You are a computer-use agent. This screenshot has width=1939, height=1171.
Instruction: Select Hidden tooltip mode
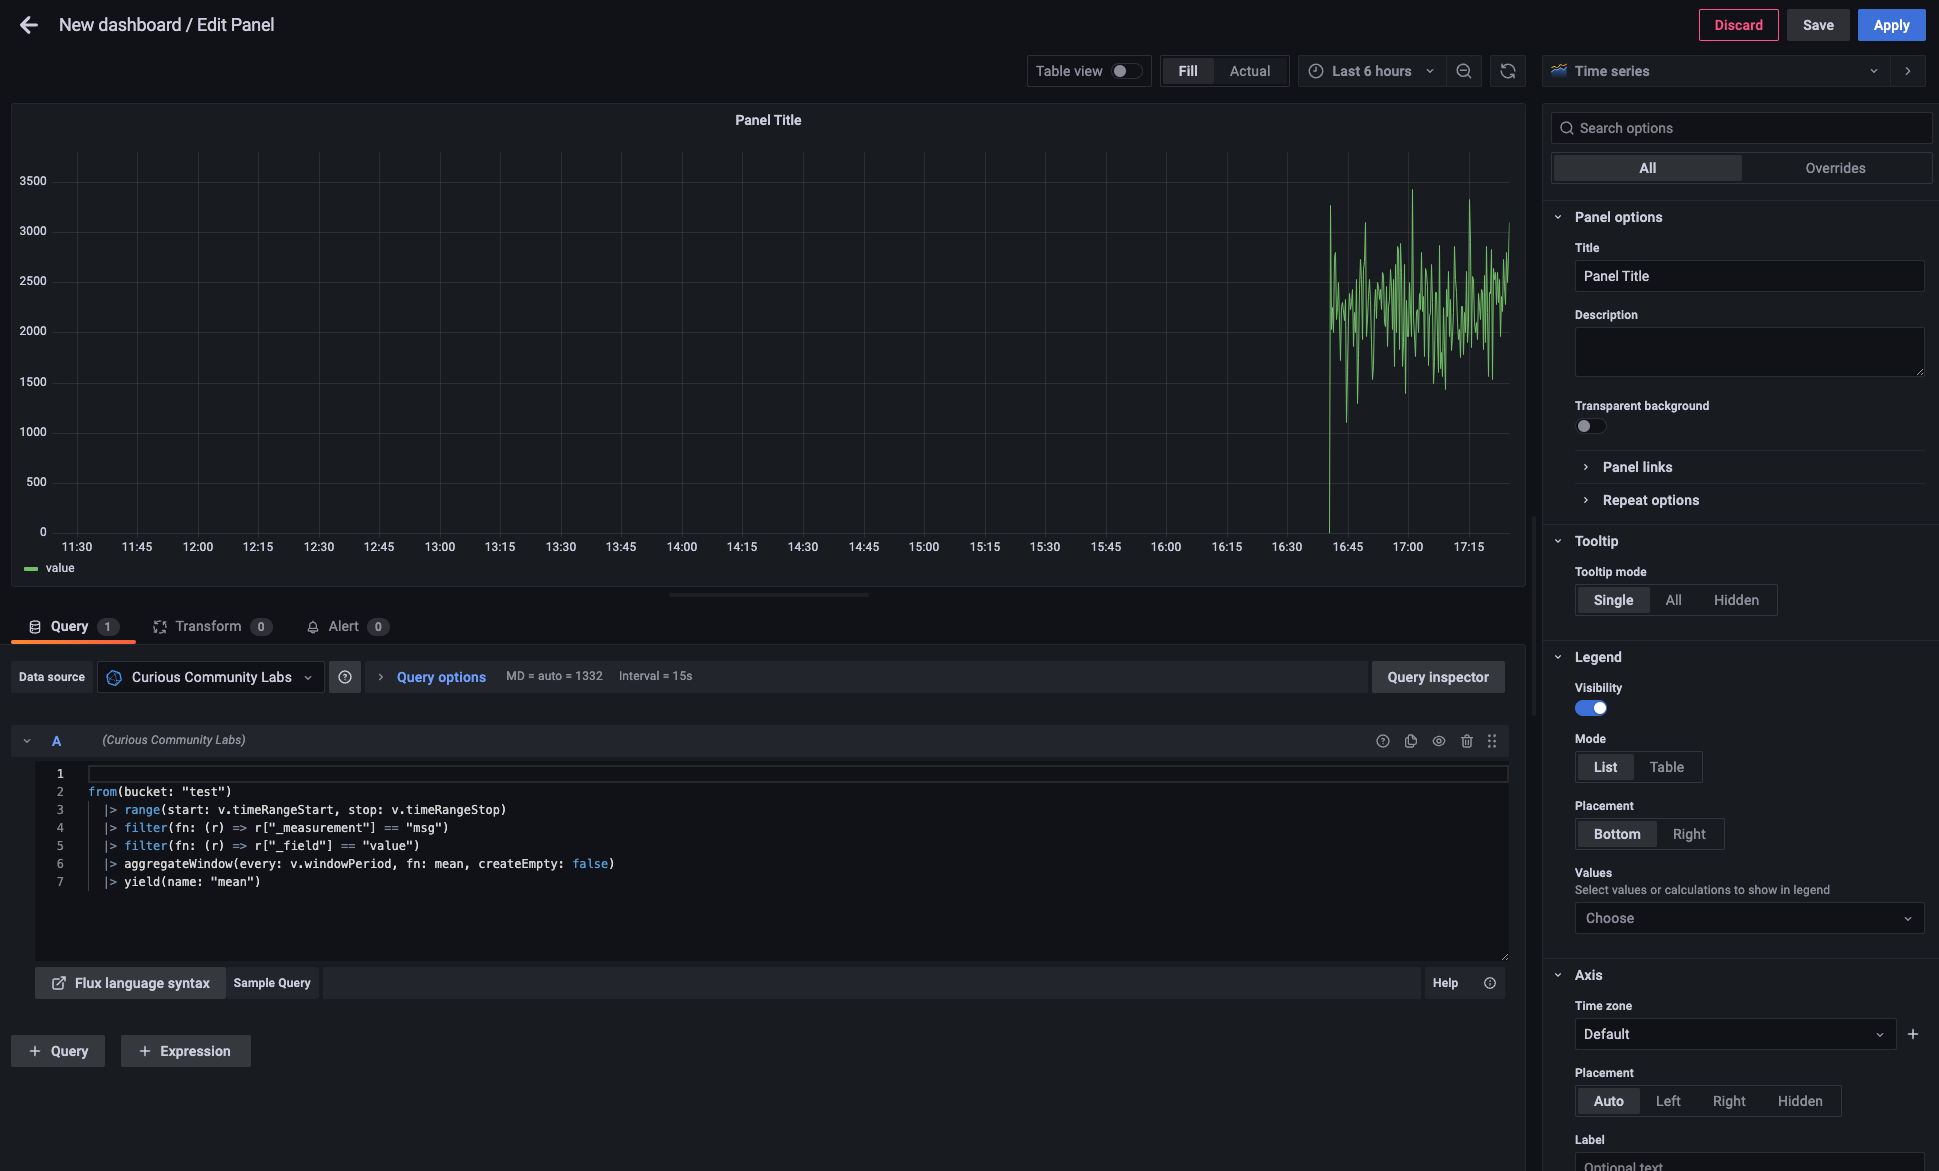tap(1736, 599)
